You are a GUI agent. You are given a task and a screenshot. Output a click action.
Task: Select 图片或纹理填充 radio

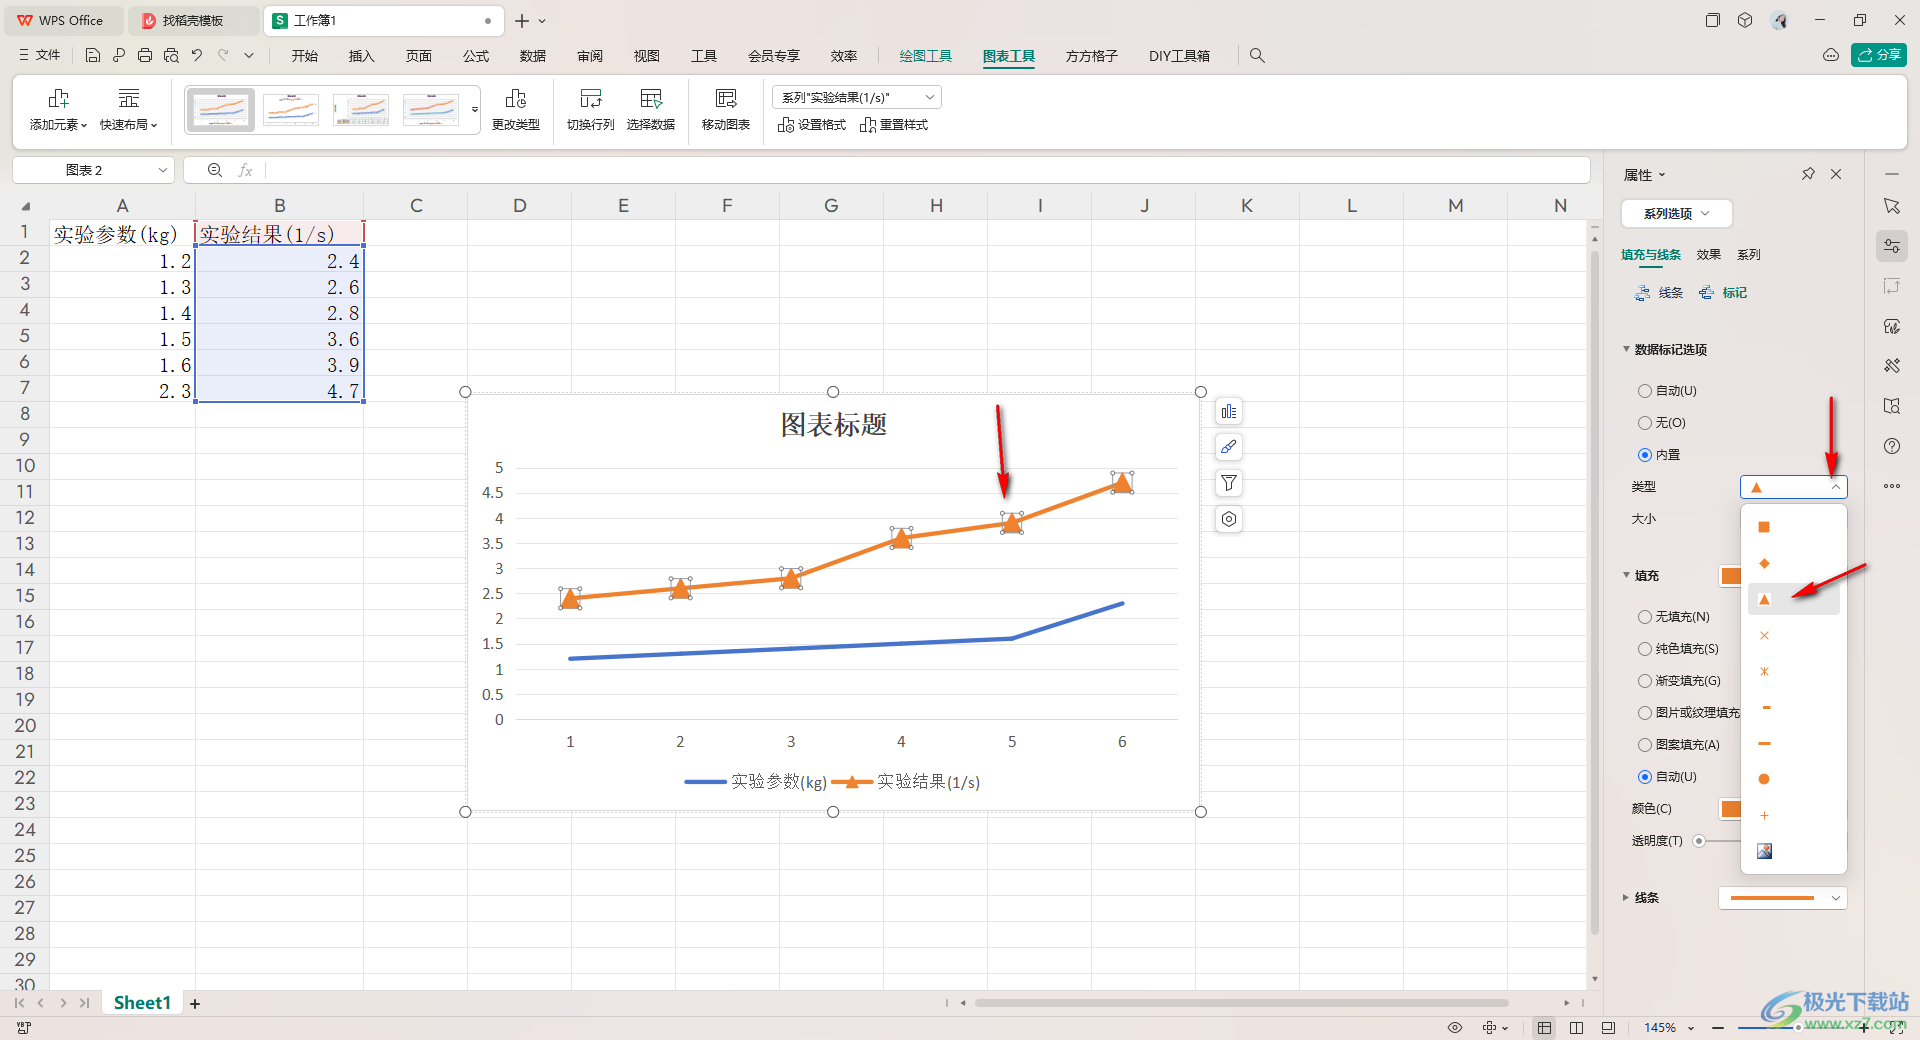(x=1645, y=713)
